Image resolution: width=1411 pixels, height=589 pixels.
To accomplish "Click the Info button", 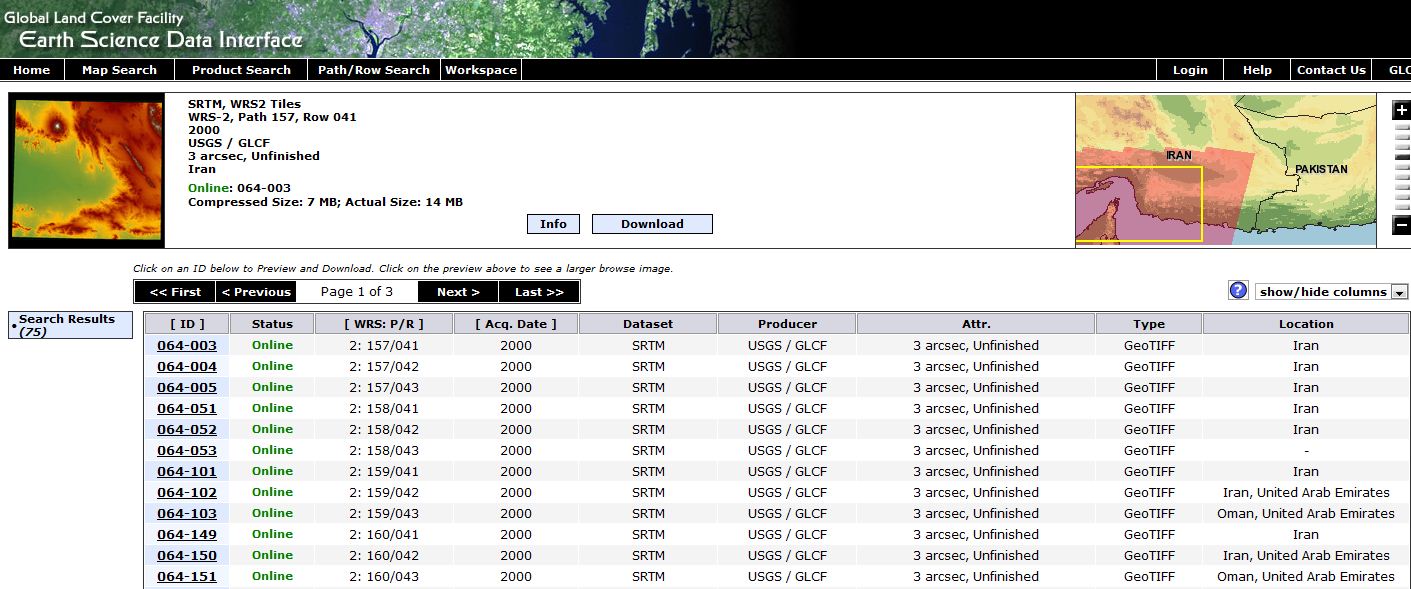I will coord(553,224).
